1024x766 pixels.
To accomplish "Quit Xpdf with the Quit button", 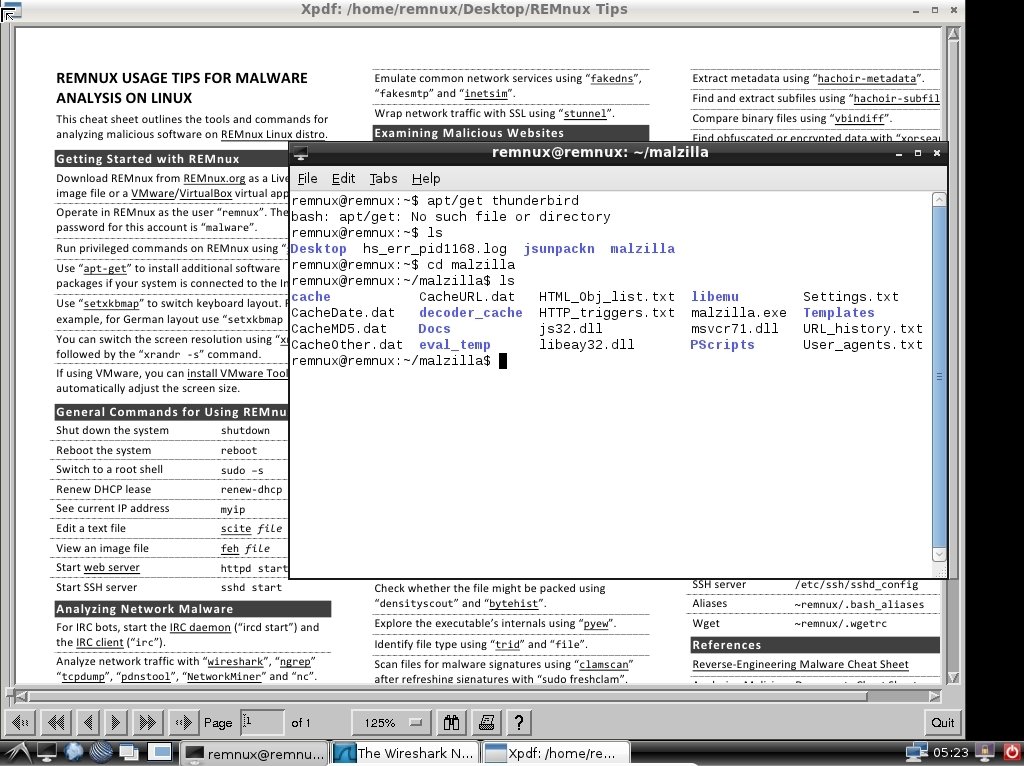I will [x=942, y=722].
